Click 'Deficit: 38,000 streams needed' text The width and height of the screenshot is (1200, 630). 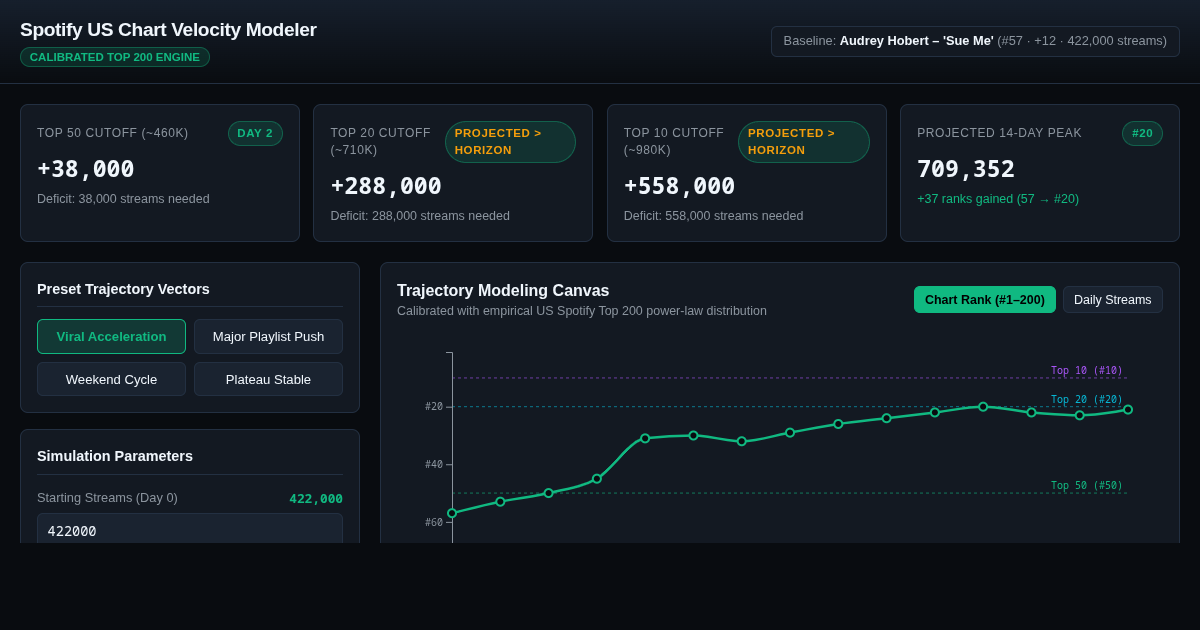click(x=123, y=199)
